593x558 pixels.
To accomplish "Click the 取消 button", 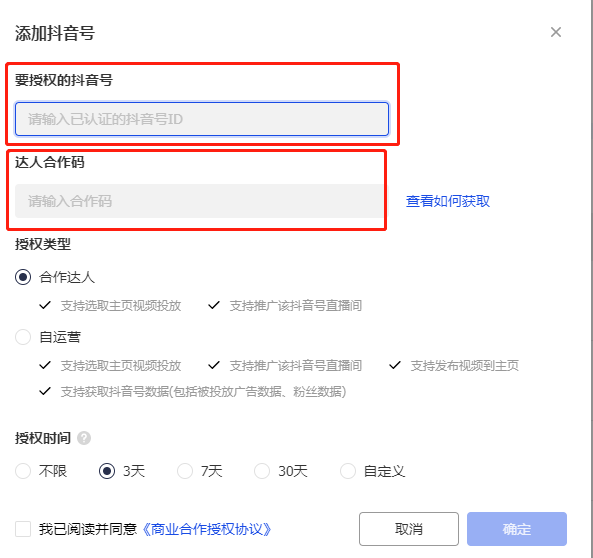I will [x=409, y=529].
